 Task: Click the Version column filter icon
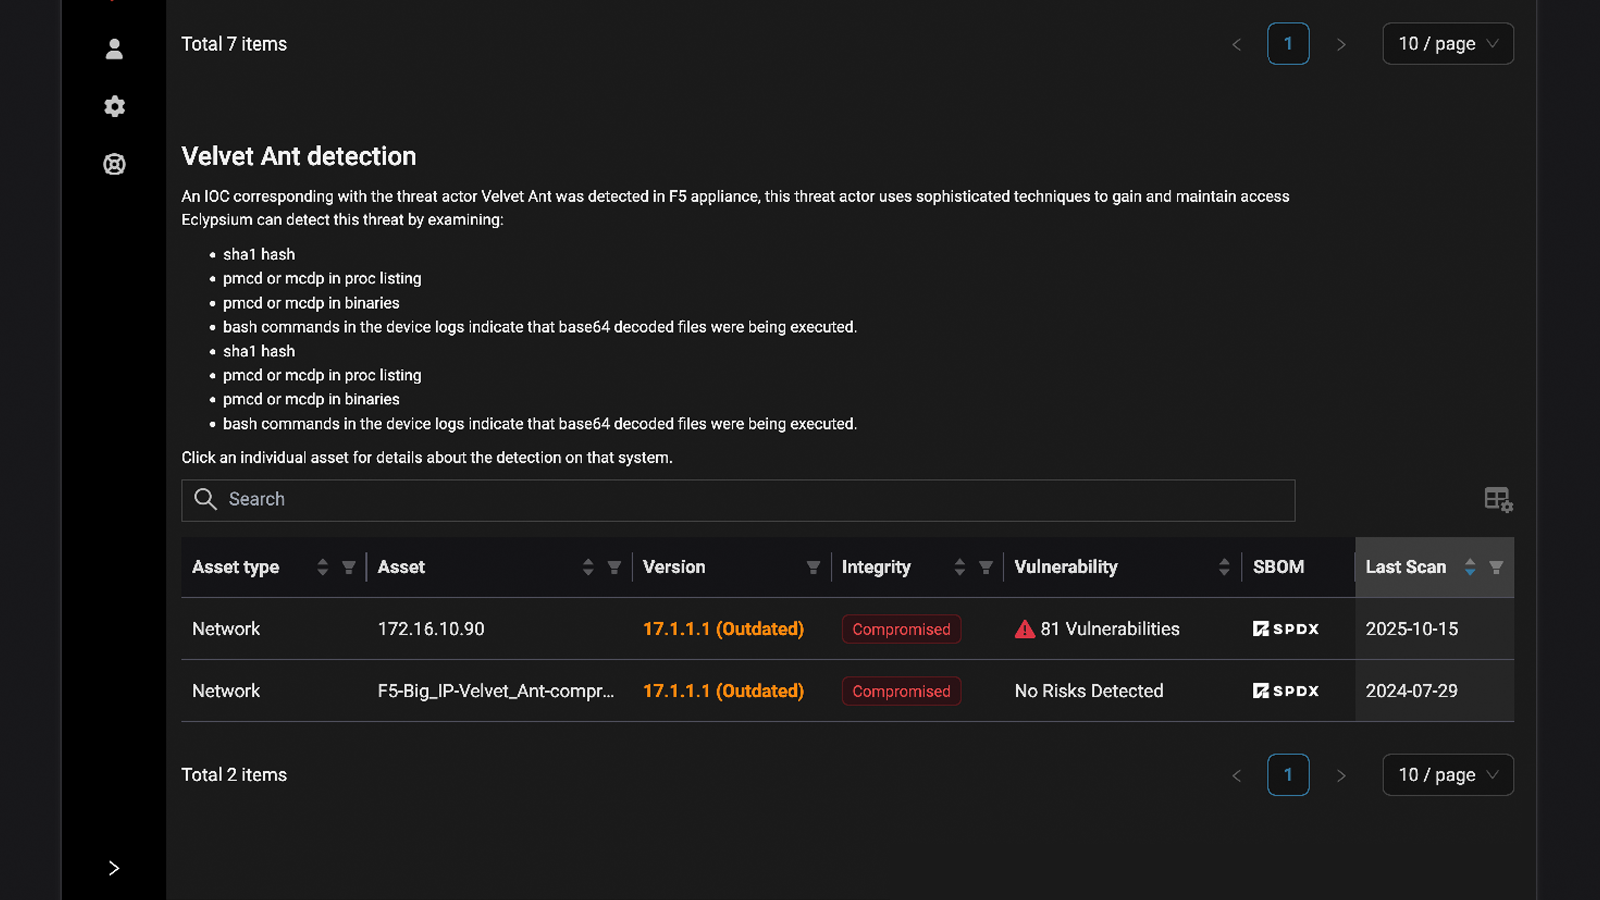point(813,568)
